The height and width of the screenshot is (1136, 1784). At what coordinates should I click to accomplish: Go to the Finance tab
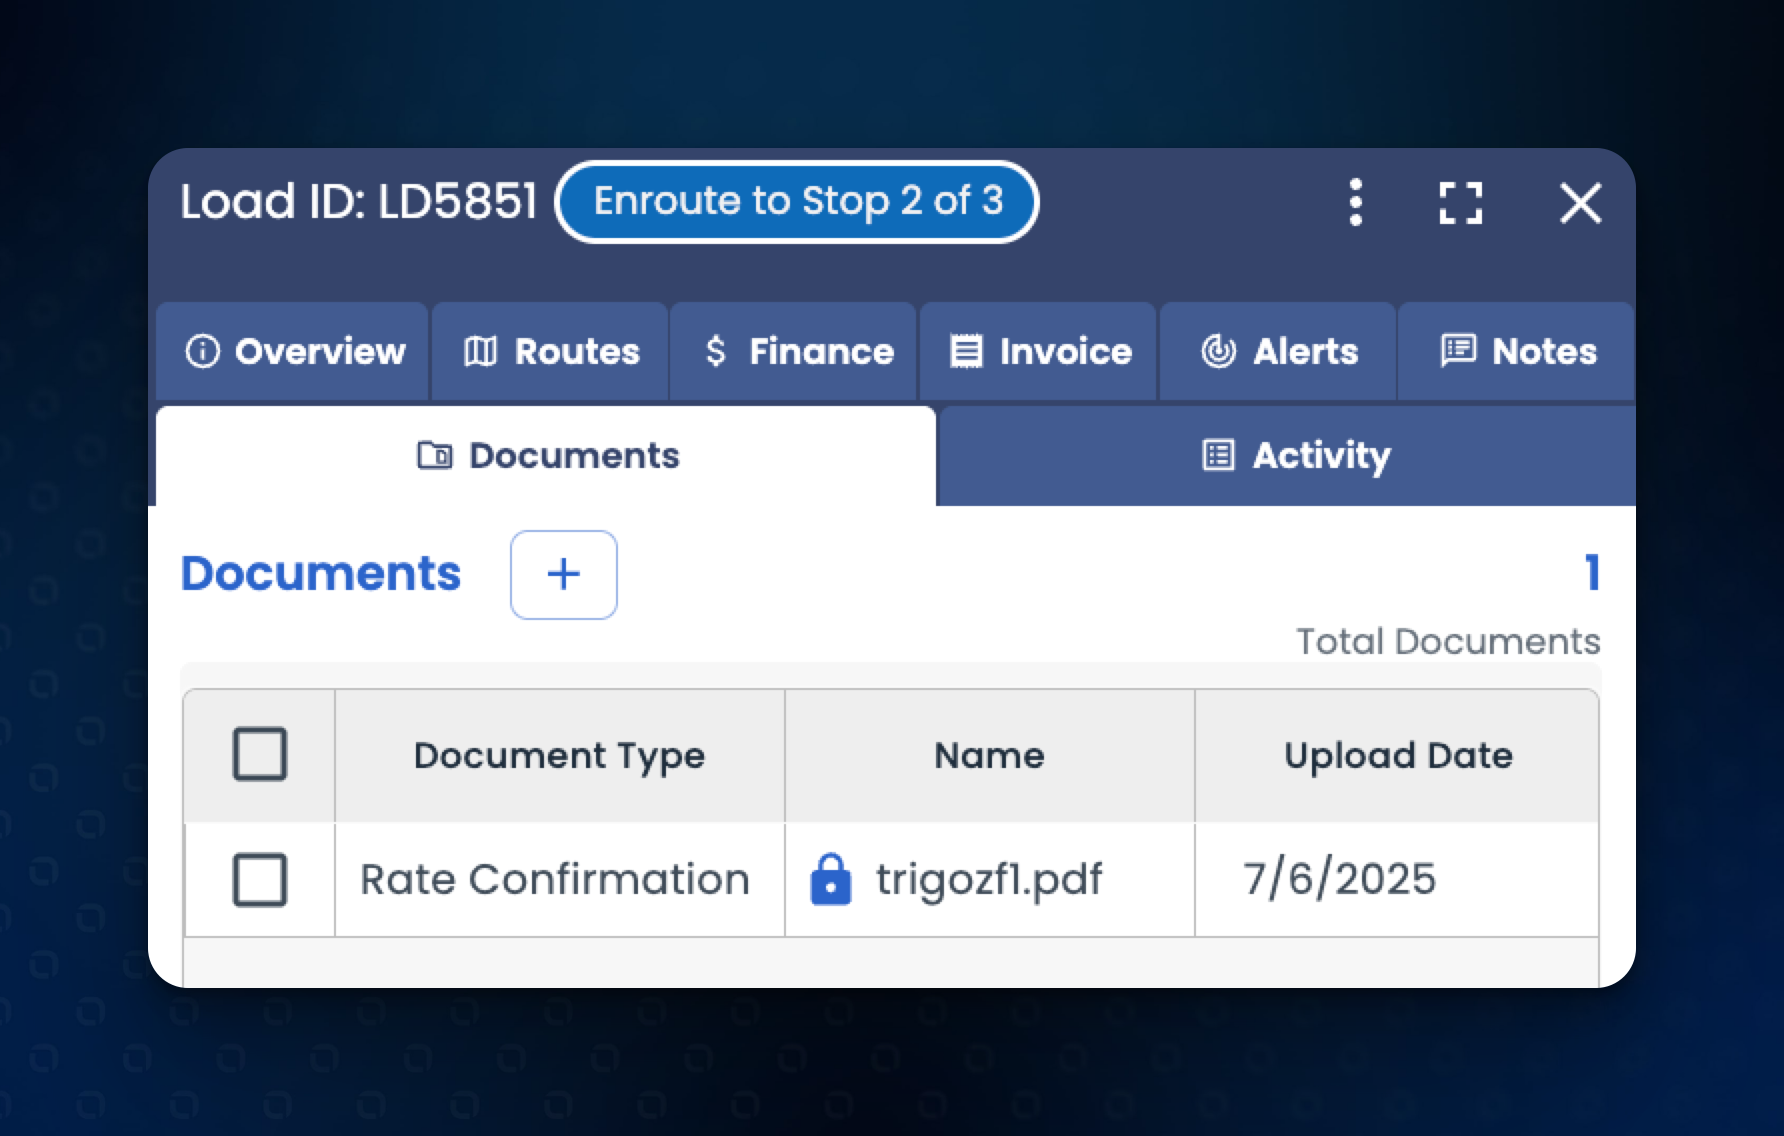coord(794,352)
